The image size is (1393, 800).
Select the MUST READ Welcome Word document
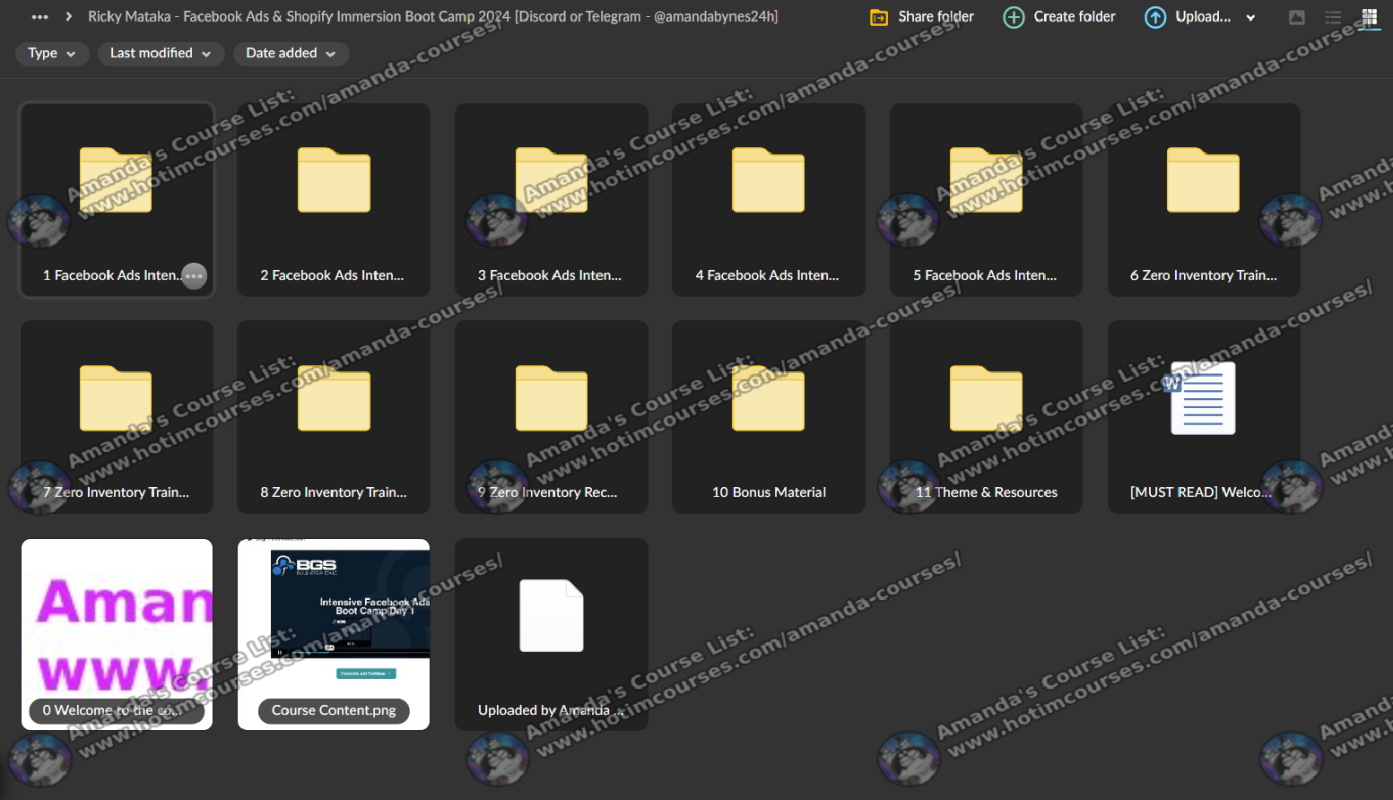tap(1203, 417)
